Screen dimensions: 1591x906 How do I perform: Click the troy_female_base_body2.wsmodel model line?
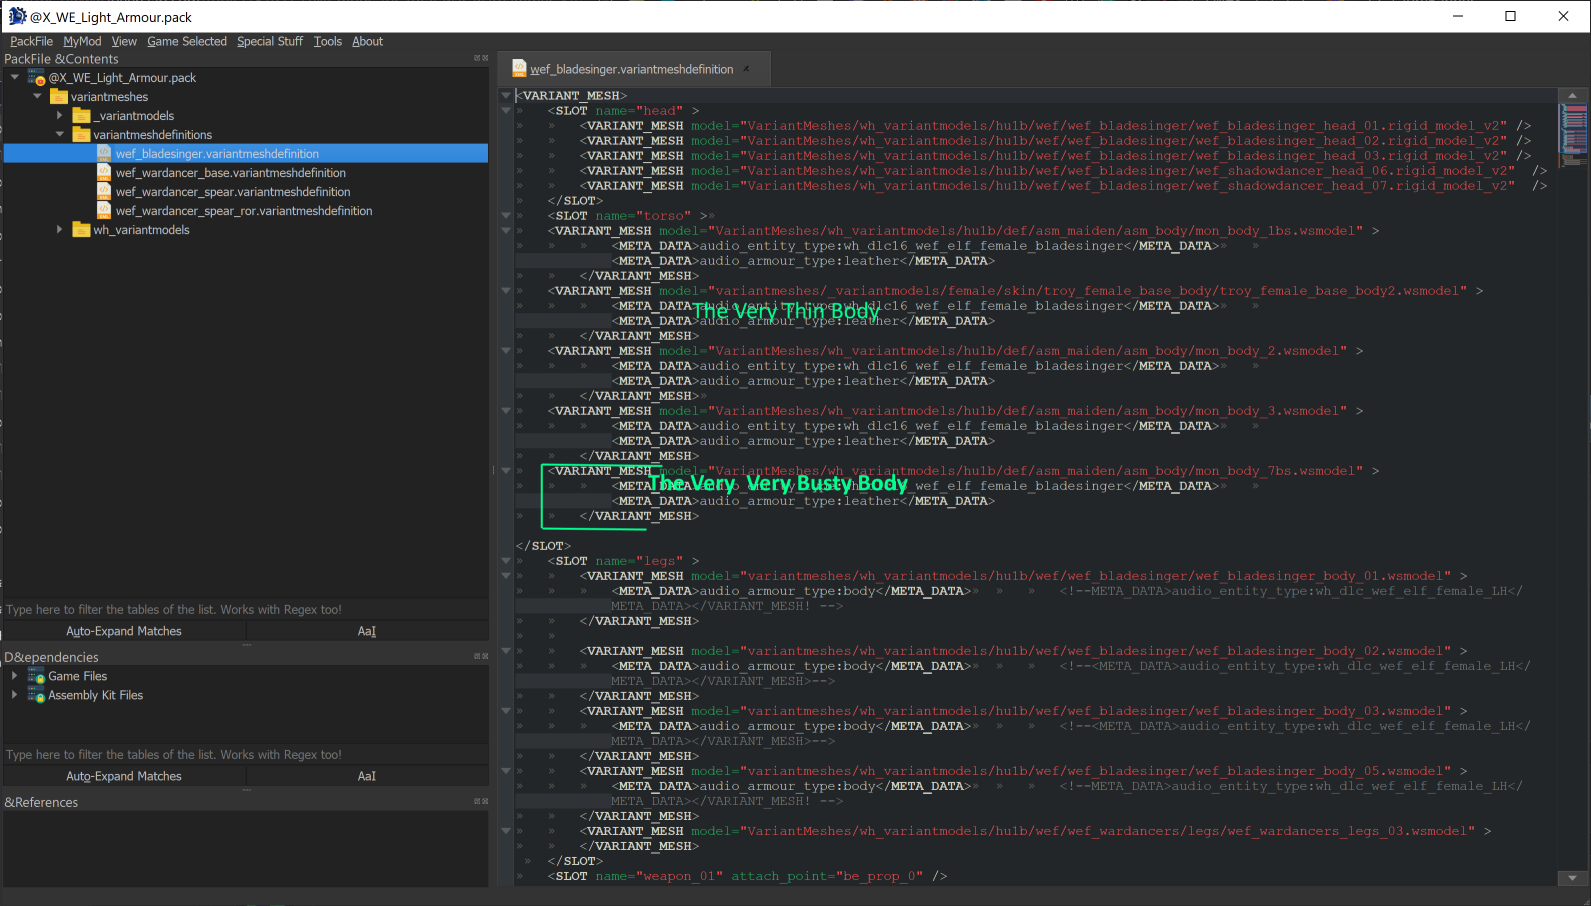click(1015, 290)
